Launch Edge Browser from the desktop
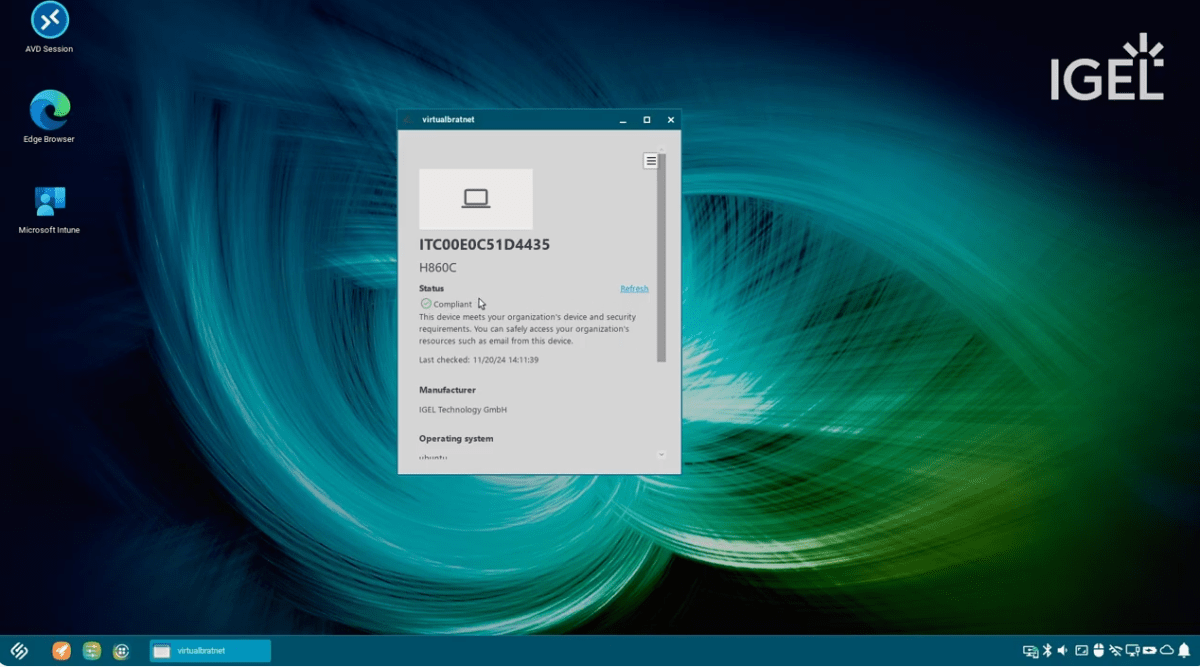The height and width of the screenshot is (667, 1200). [48, 112]
